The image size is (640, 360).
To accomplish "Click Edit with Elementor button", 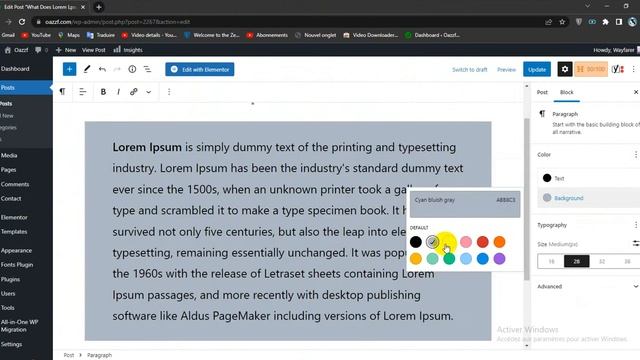I will click(200, 69).
